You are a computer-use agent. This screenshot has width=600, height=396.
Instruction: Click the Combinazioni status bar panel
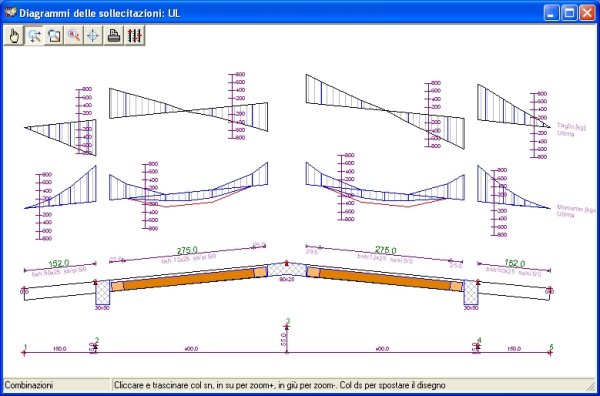pyautogui.click(x=56, y=385)
